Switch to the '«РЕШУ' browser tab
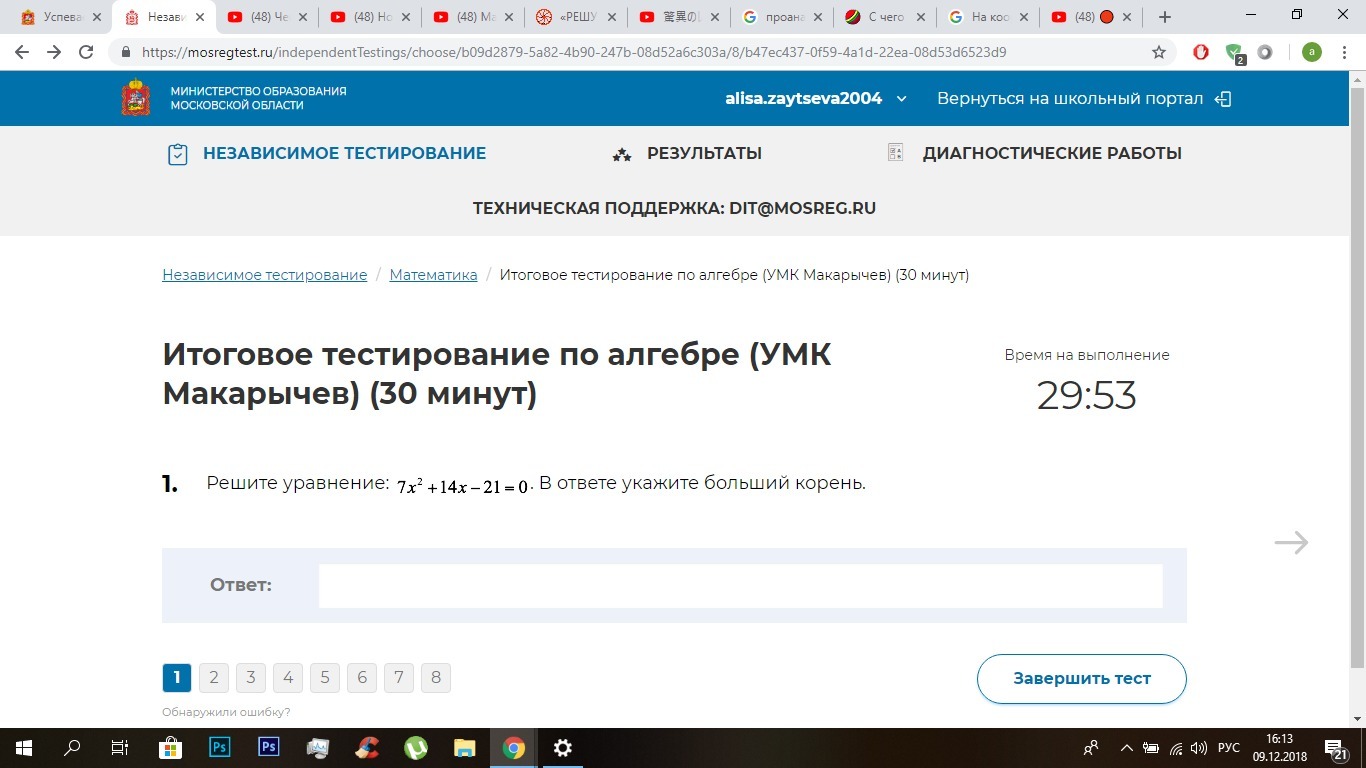The height and width of the screenshot is (768, 1366). click(x=575, y=17)
